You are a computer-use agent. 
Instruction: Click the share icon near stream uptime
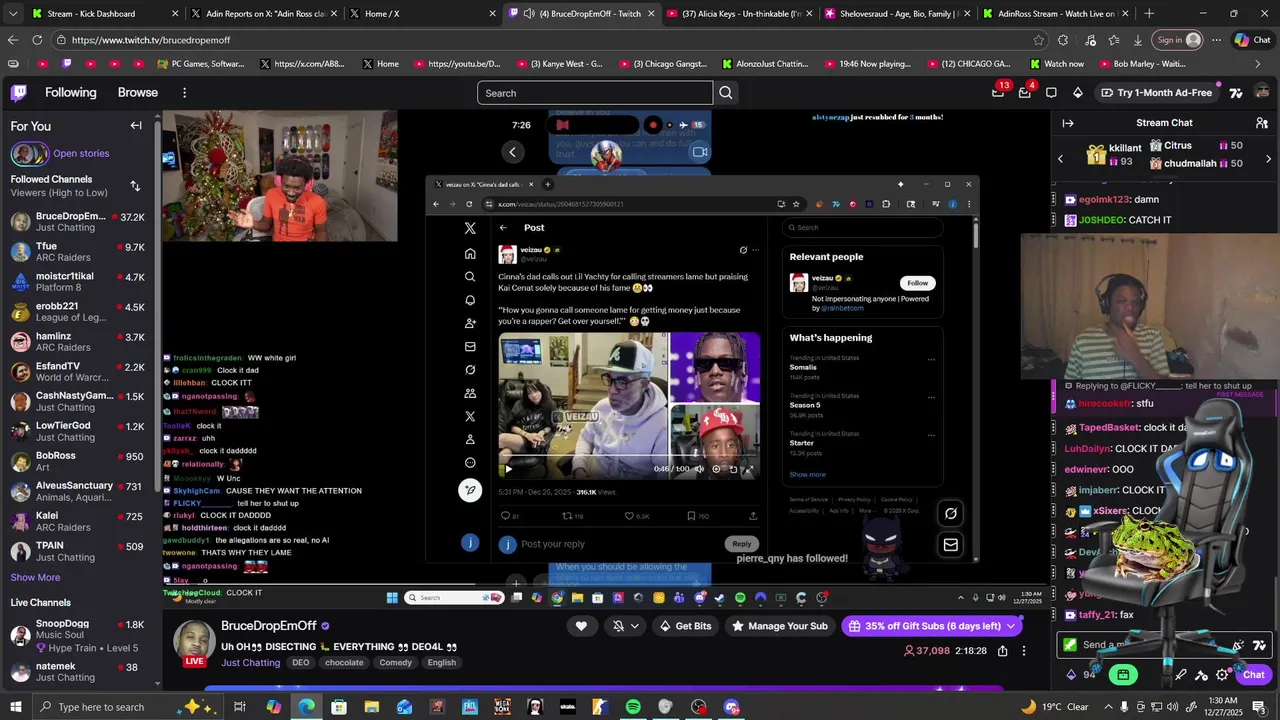pos(1002,651)
